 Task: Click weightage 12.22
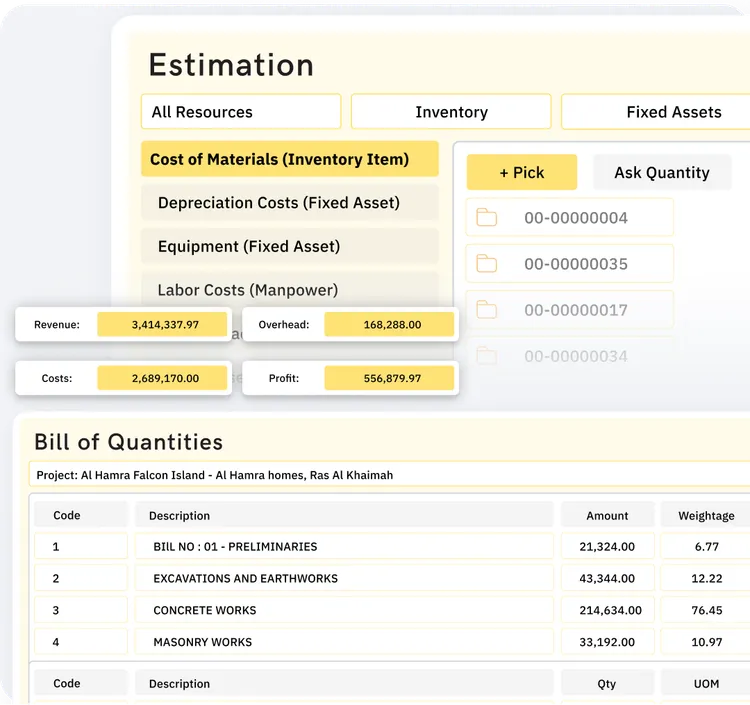coord(706,578)
